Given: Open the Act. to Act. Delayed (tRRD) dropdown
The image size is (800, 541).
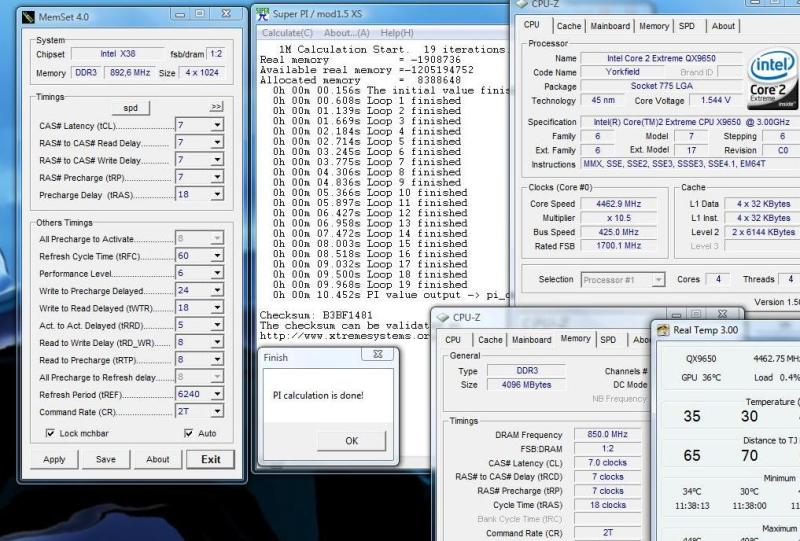Looking at the screenshot, I should click(x=217, y=325).
